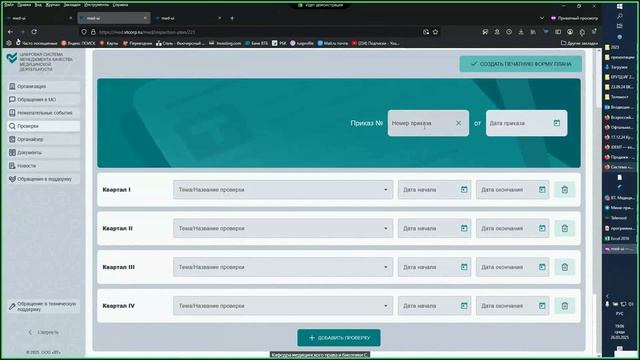Open Обращение в техническую поддержку link
The image size is (640, 360).
click(x=44, y=307)
